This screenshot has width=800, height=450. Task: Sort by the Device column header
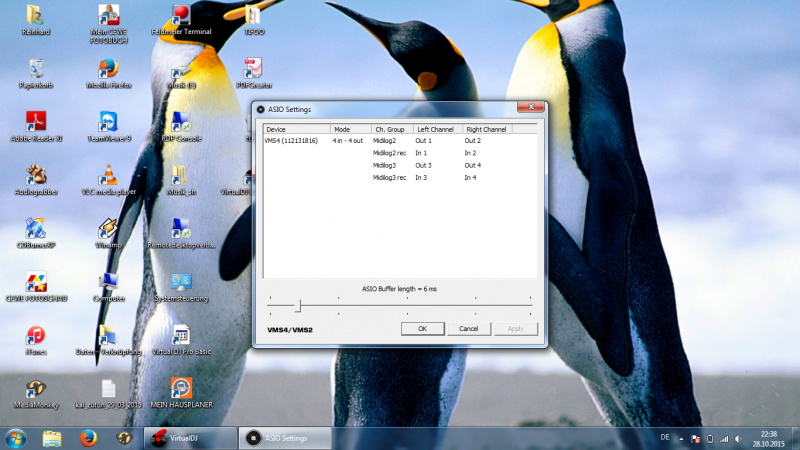click(x=296, y=130)
